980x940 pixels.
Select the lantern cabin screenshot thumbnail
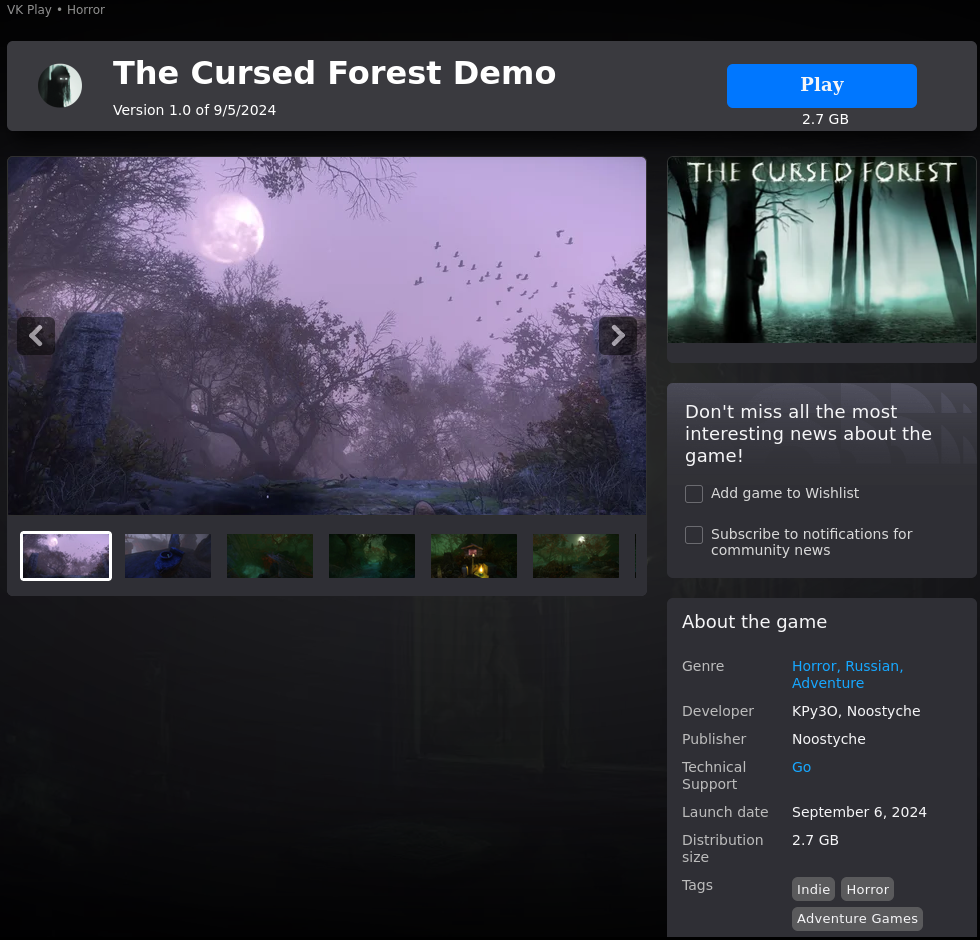pyautogui.click(x=473, y=555)
